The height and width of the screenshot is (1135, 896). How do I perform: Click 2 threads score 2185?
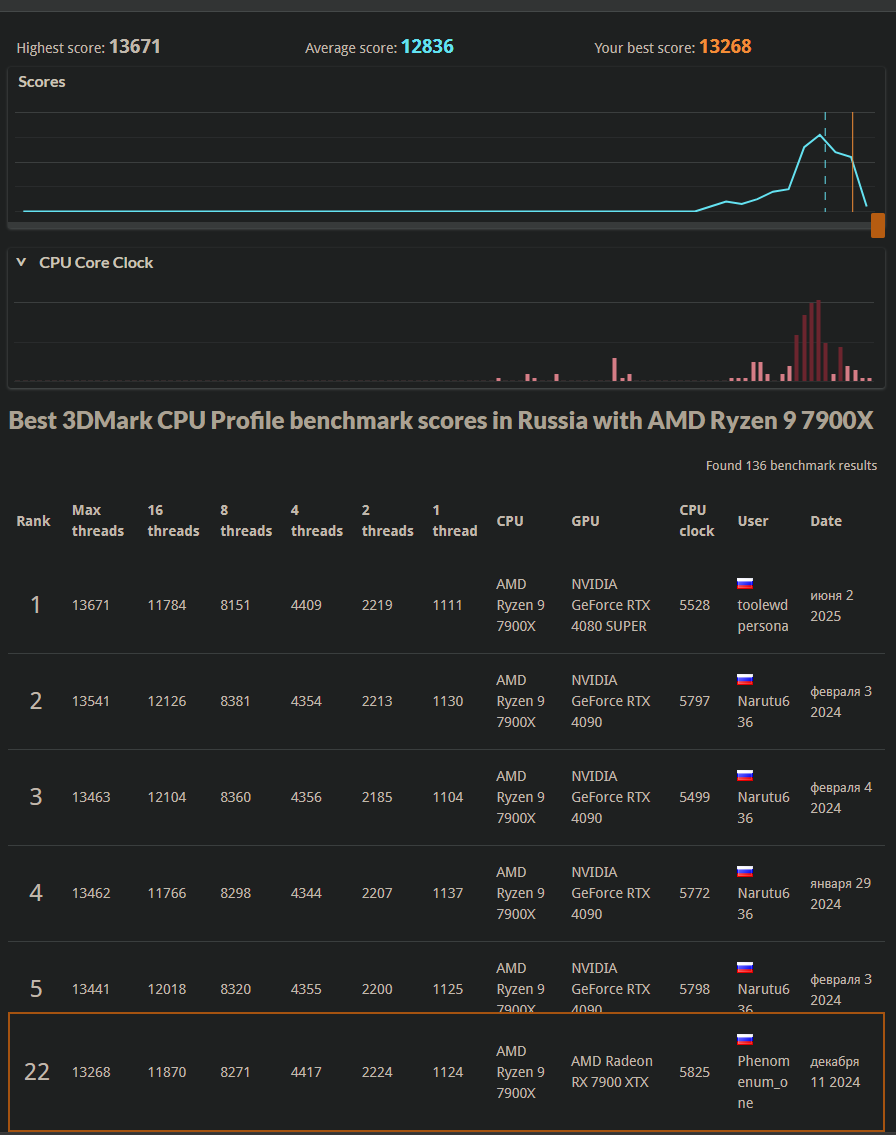point(377,797)
